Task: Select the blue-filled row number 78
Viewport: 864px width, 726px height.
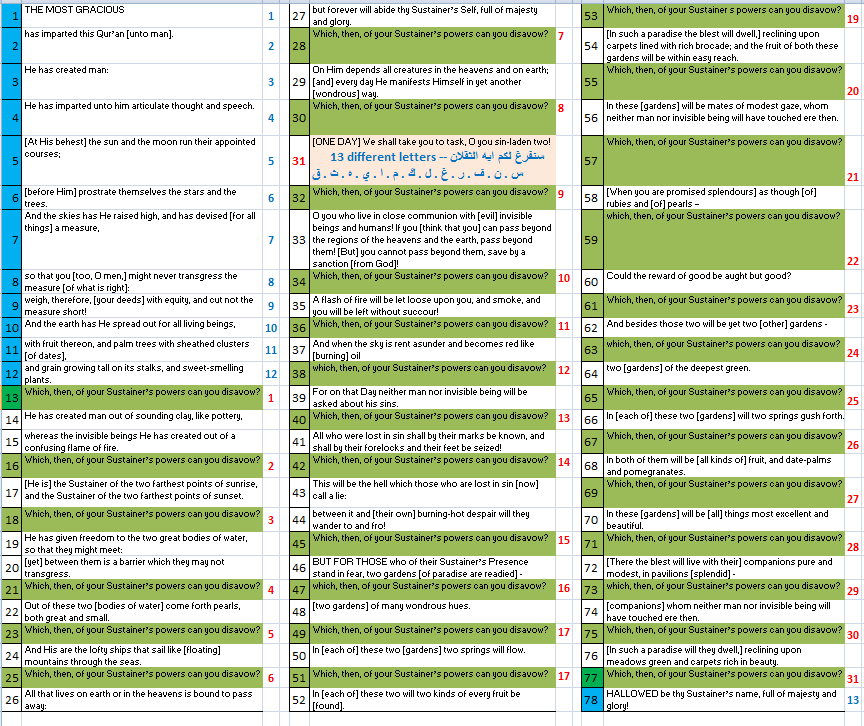Action: (x=591, y=700)
